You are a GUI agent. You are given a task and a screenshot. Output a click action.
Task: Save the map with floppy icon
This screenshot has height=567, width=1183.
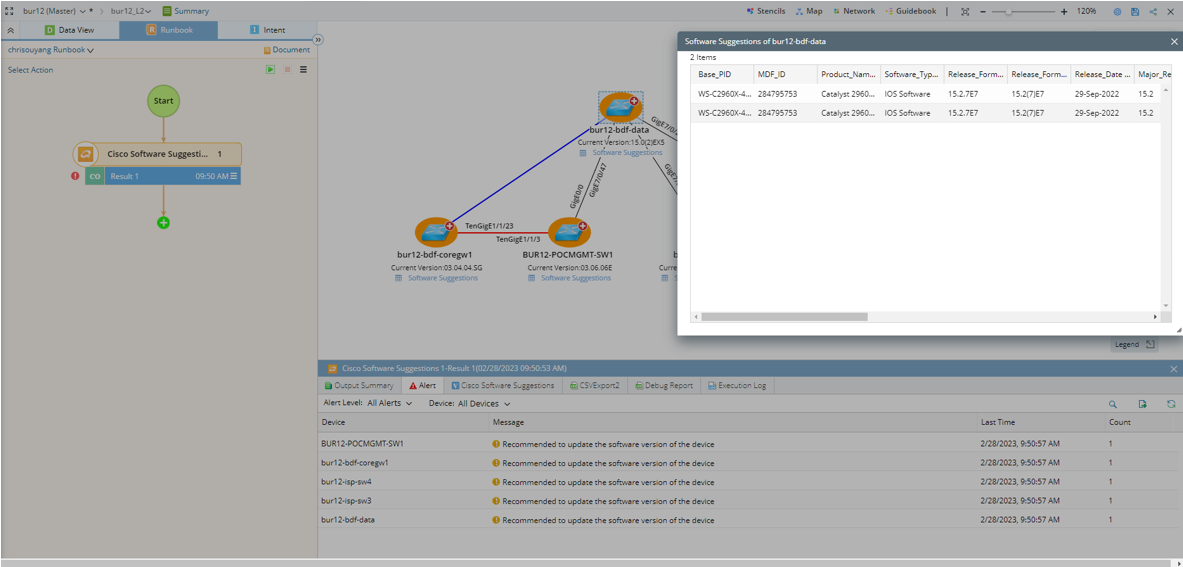click(x=1135, y=11)
